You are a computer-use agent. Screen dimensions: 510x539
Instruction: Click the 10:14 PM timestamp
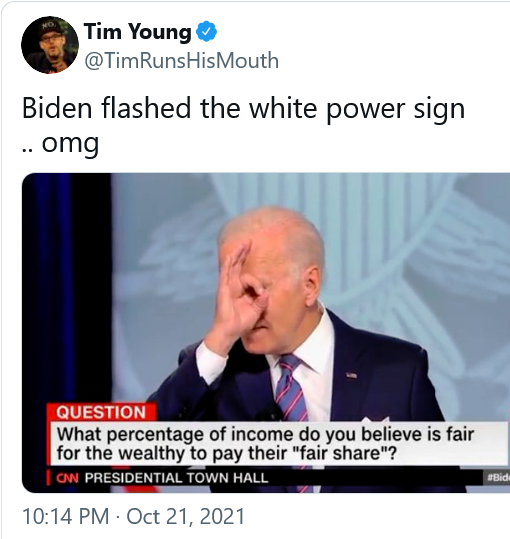click(x=66, y=517)
